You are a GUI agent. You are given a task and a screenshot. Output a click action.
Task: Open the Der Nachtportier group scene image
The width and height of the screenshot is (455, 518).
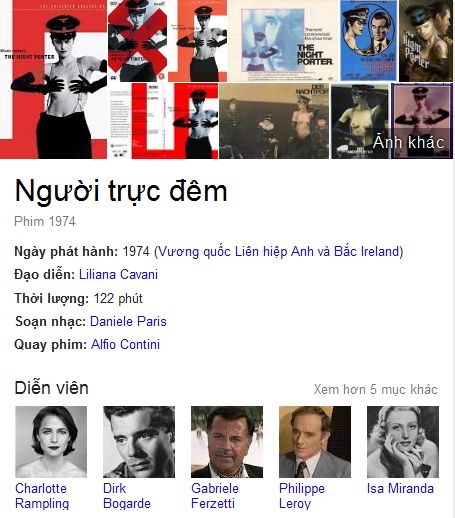(274, 121)
